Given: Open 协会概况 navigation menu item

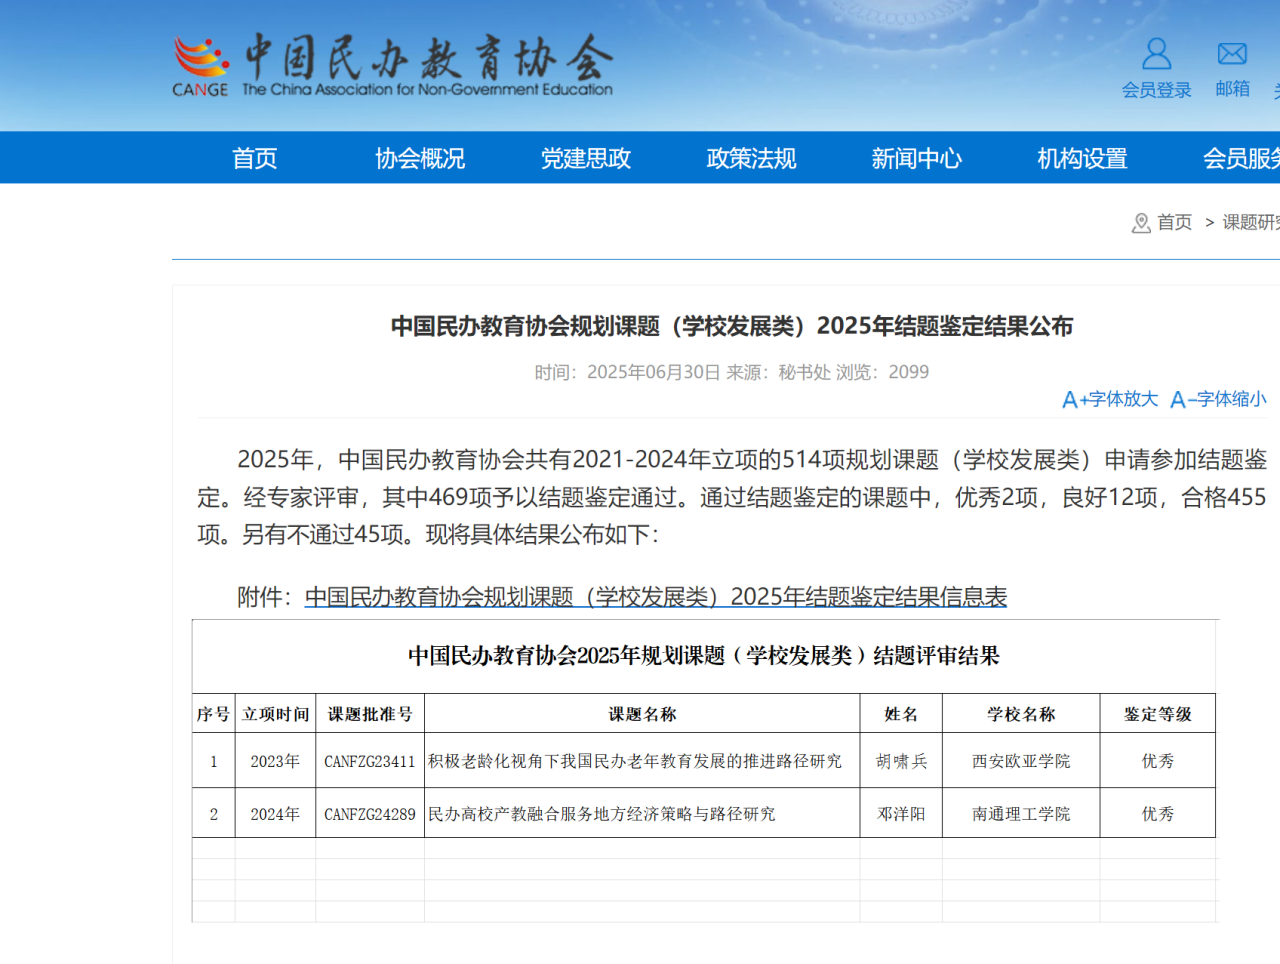Looking at the screenshot, I should (420, 158).
